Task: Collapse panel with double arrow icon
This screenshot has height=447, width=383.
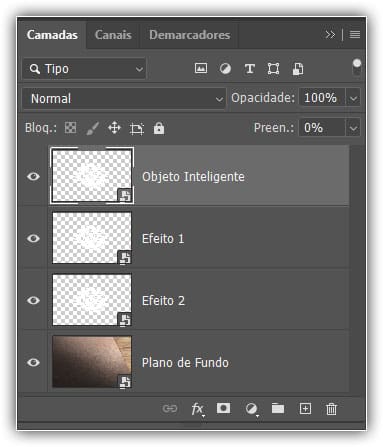Action: tap(330, 35)
